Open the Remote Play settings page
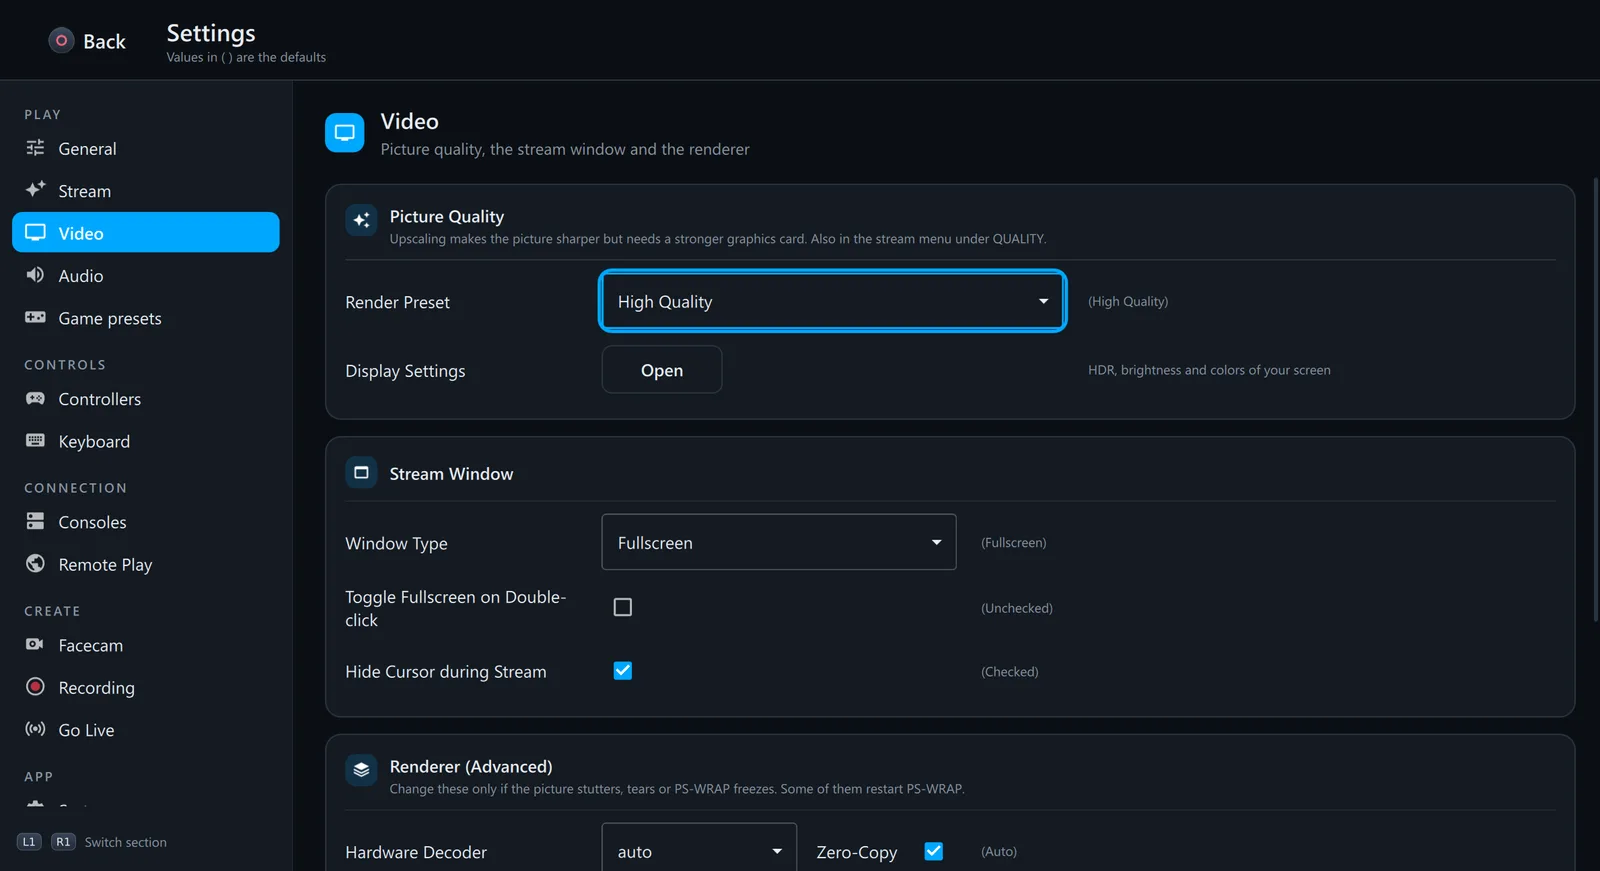 pos(146,564)
